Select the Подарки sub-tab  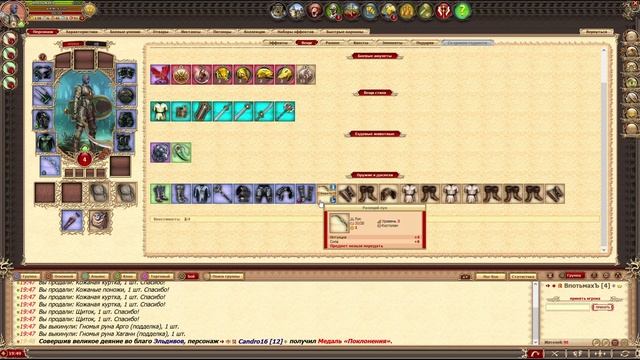coord(424,42)
